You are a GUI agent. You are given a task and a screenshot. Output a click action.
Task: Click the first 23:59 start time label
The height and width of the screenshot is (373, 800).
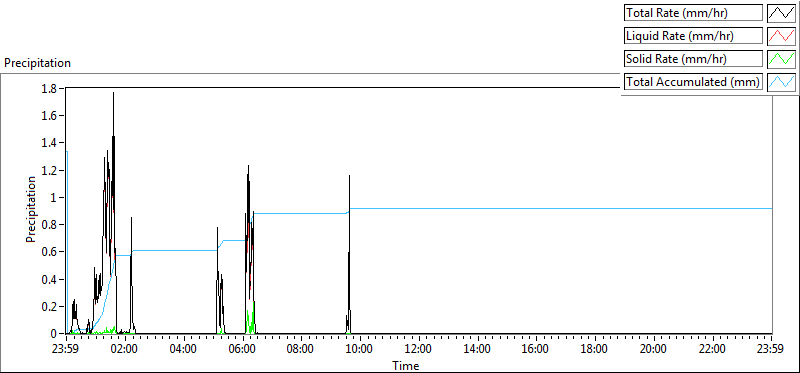tap(66, 350)
